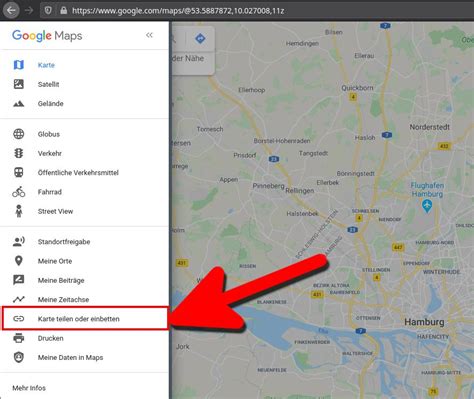Click the Öffentliche Verkehrsmittel train icon

[x=19, y=173]
